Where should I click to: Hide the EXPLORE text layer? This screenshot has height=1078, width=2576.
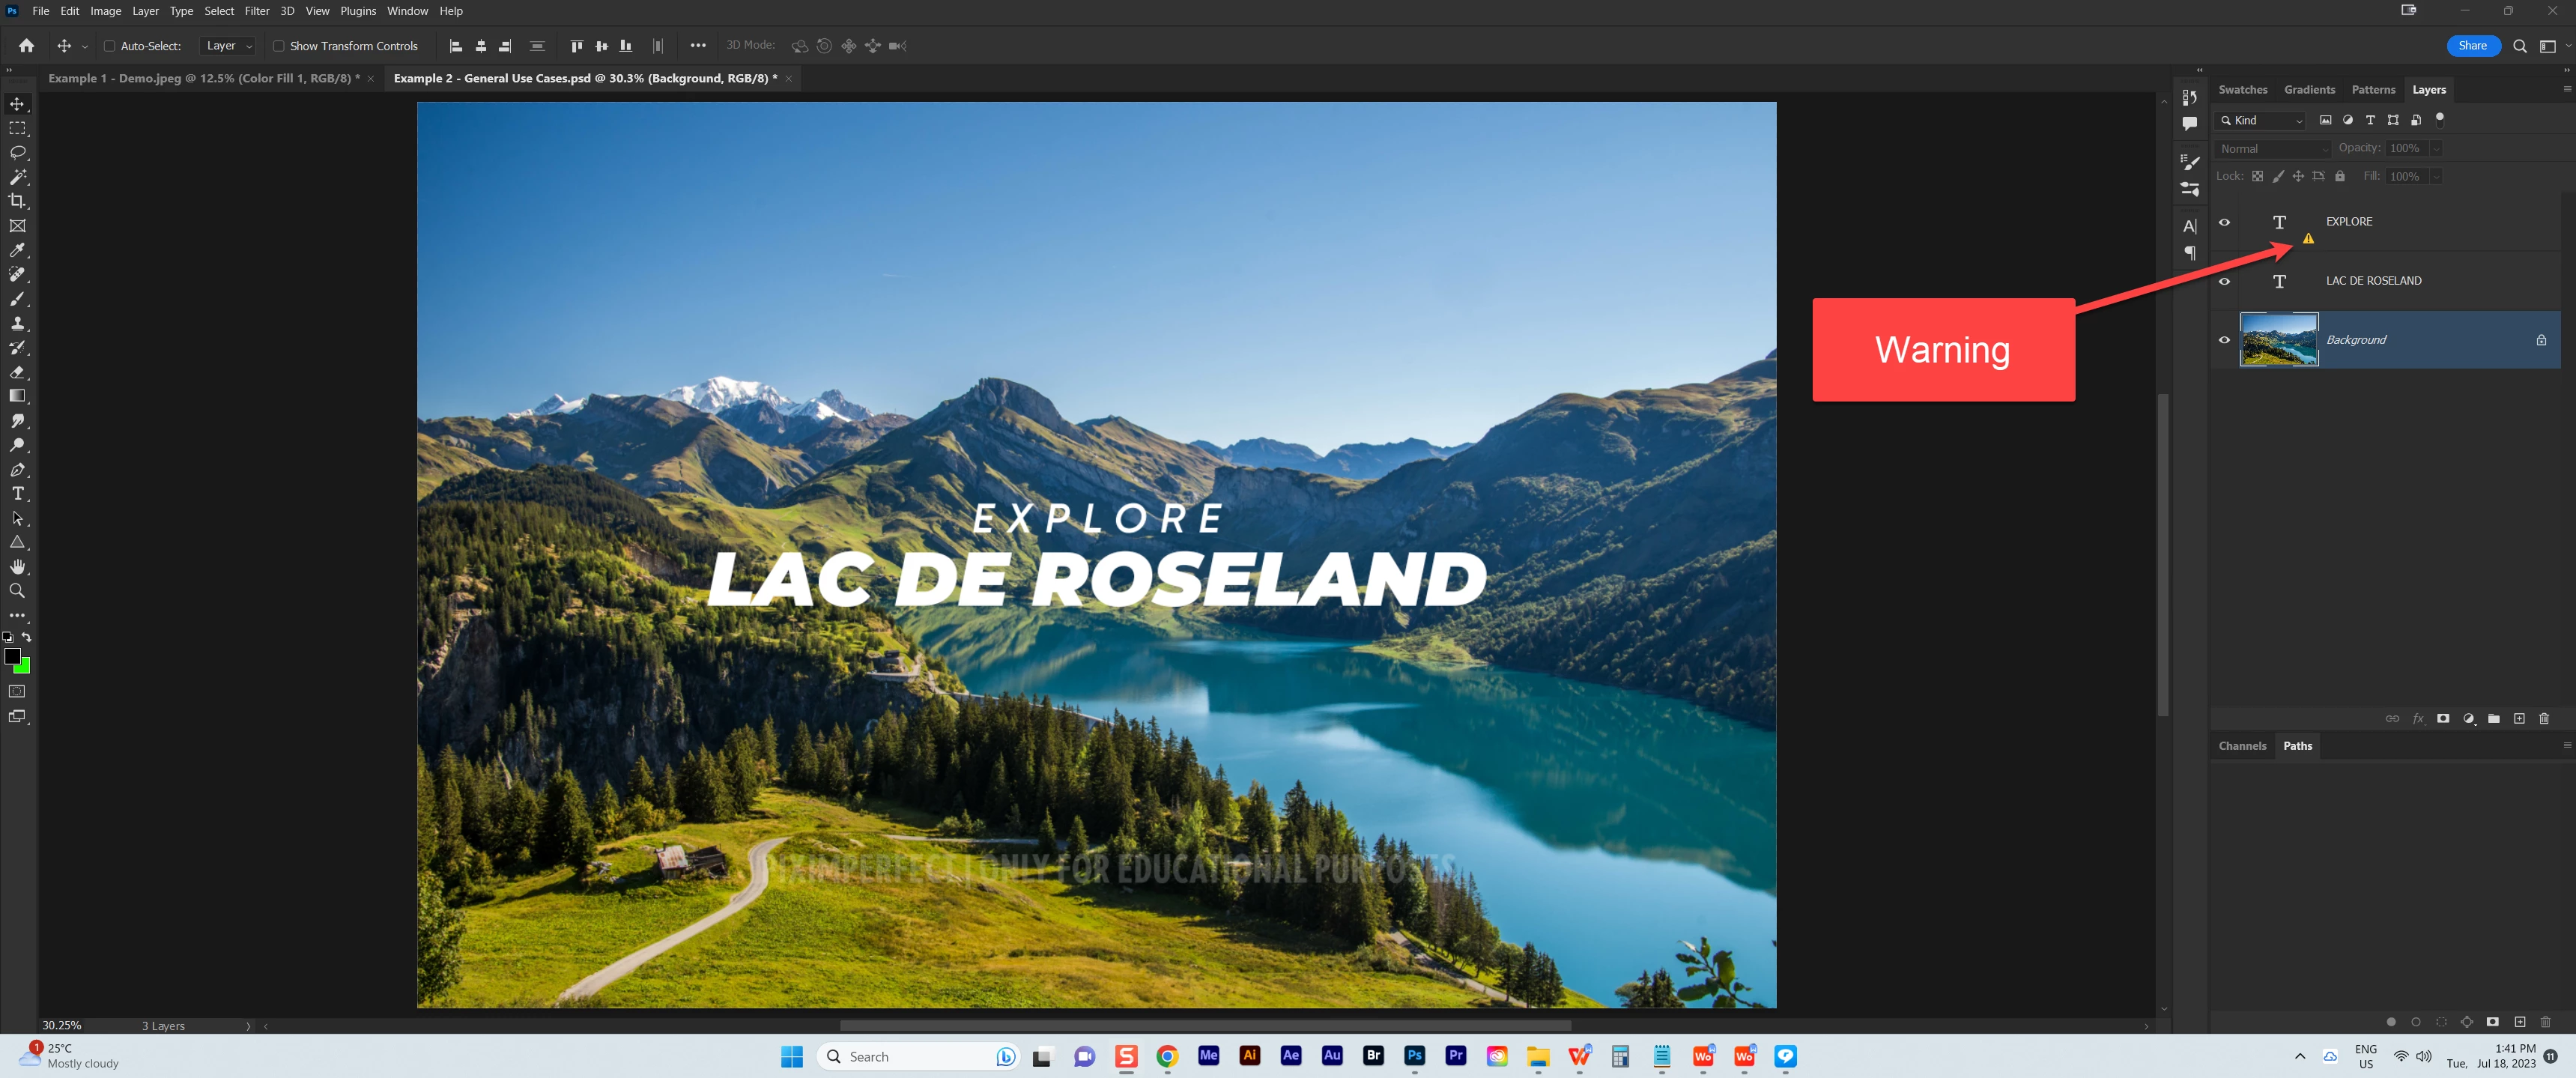2224,222
